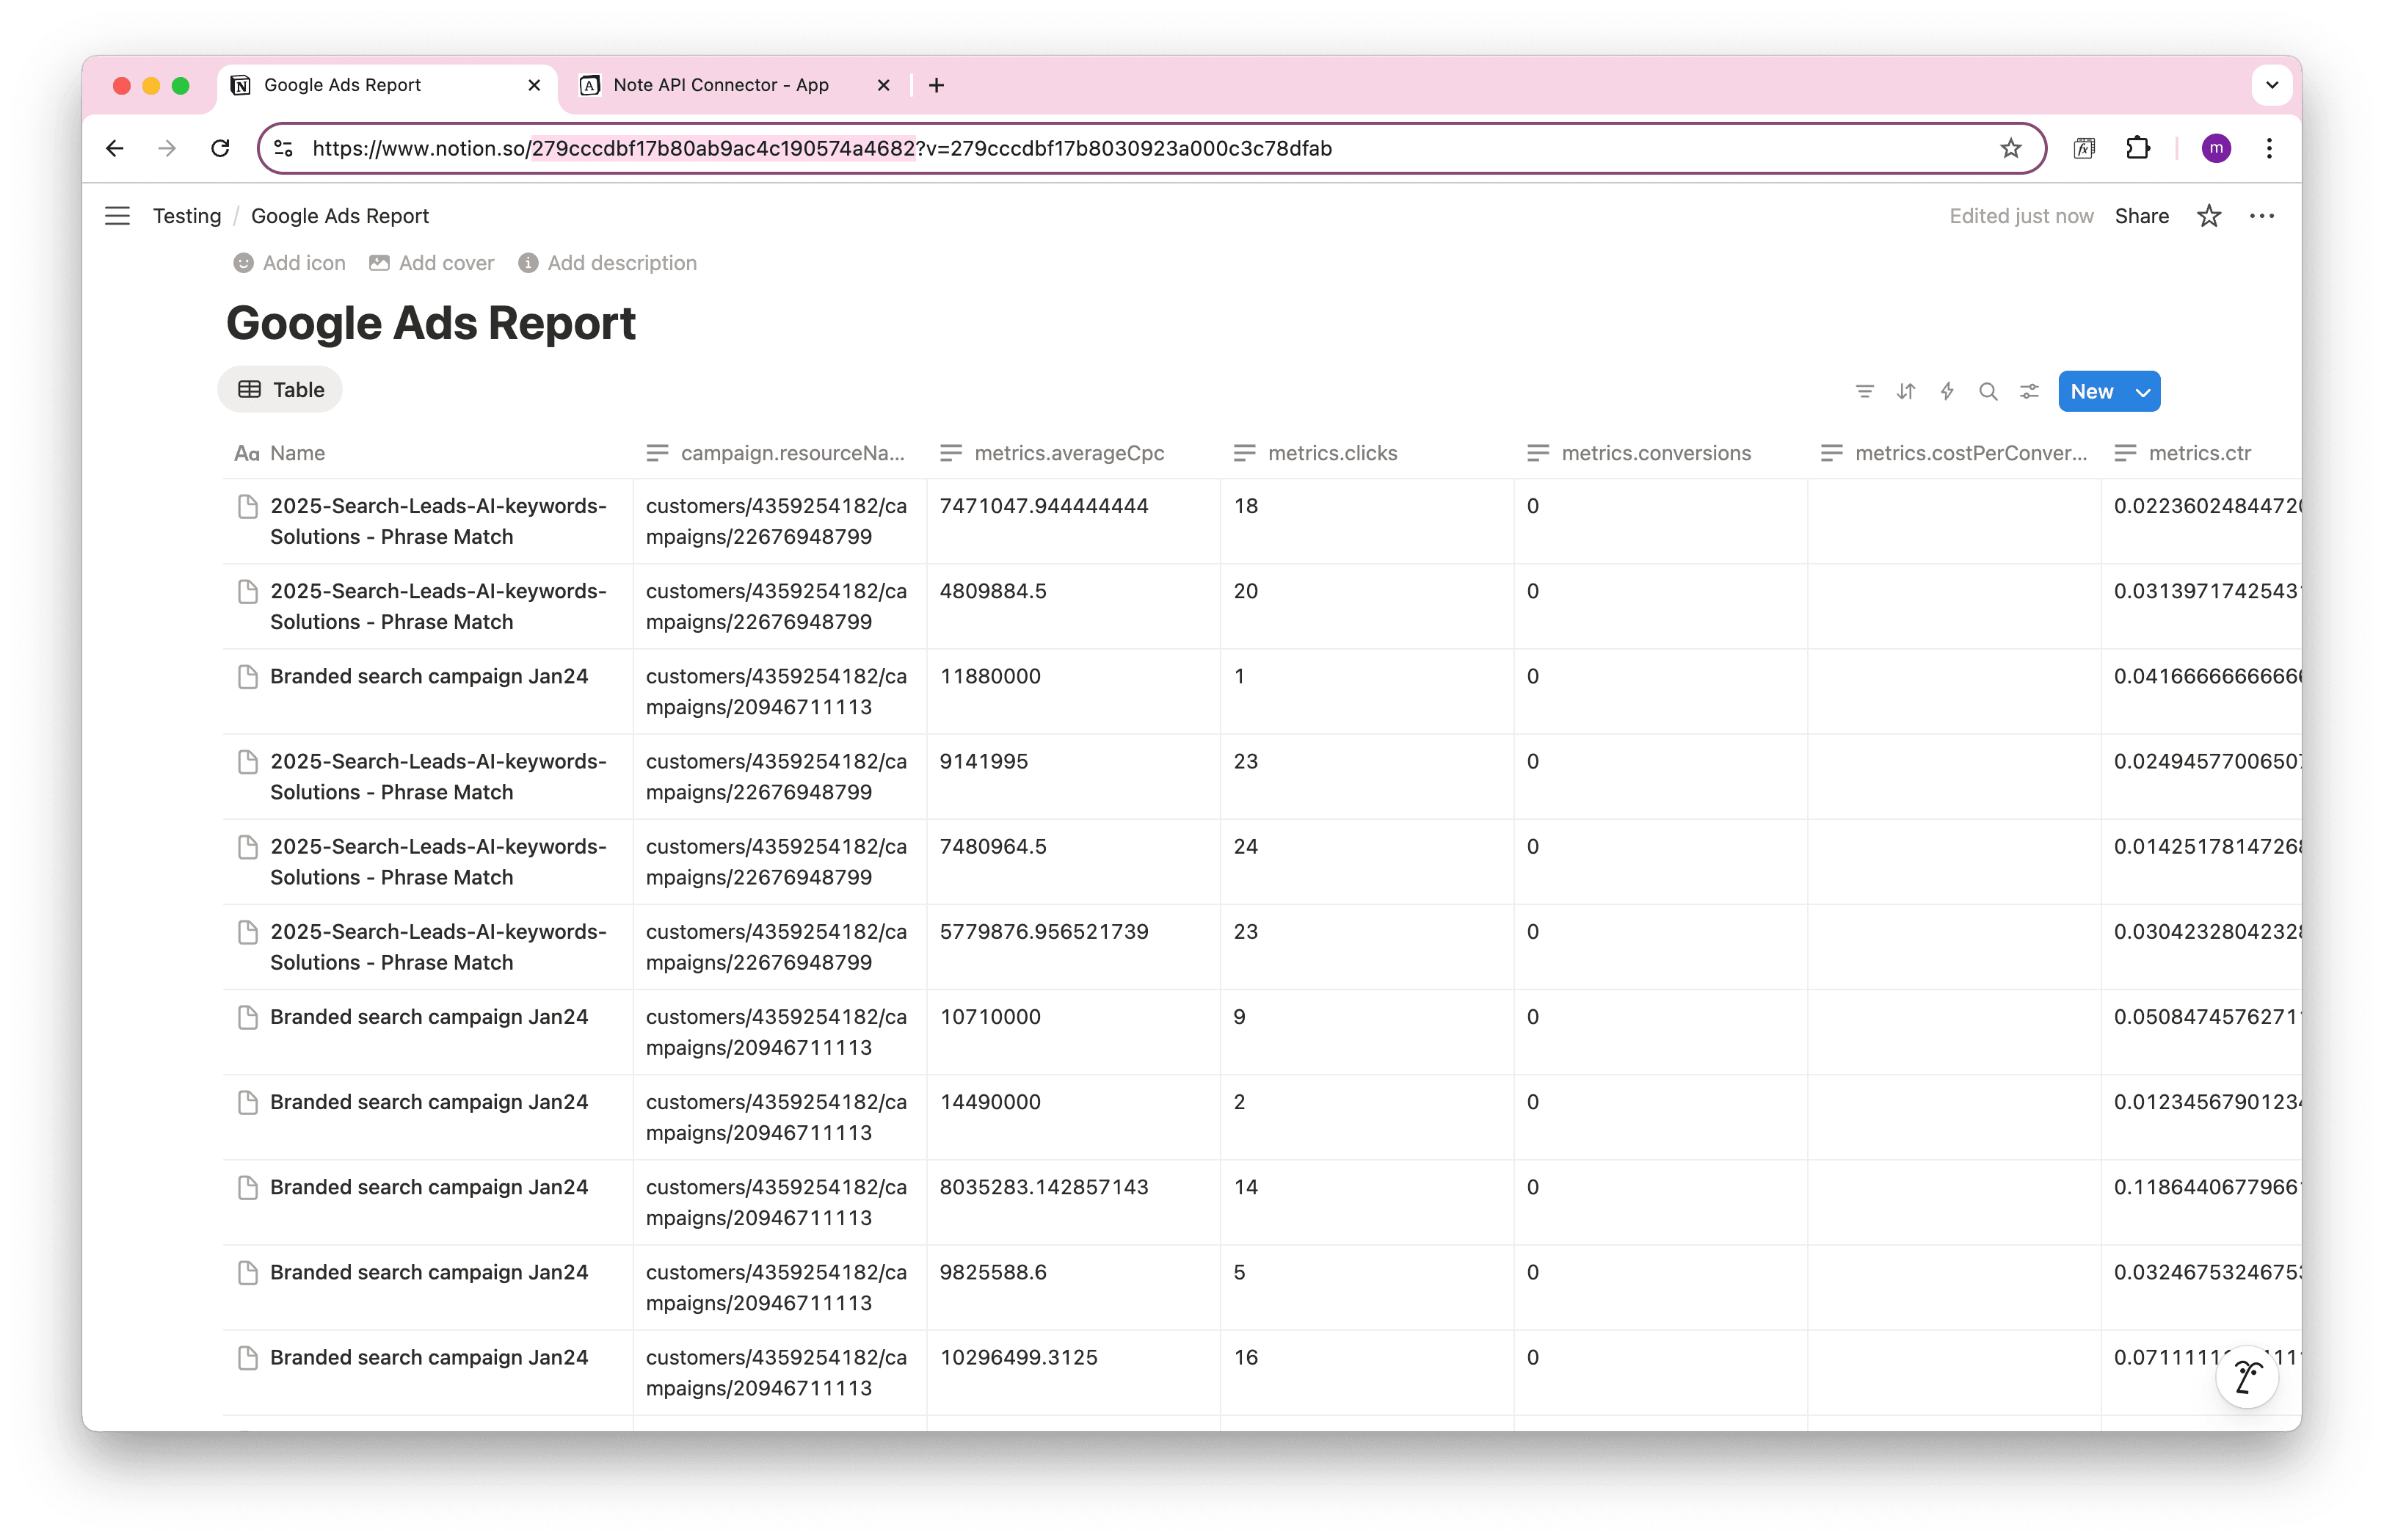Screen dimensions: 2384x1540
Task: Bookmark this page with the star icon
Action: [2011, 148]
